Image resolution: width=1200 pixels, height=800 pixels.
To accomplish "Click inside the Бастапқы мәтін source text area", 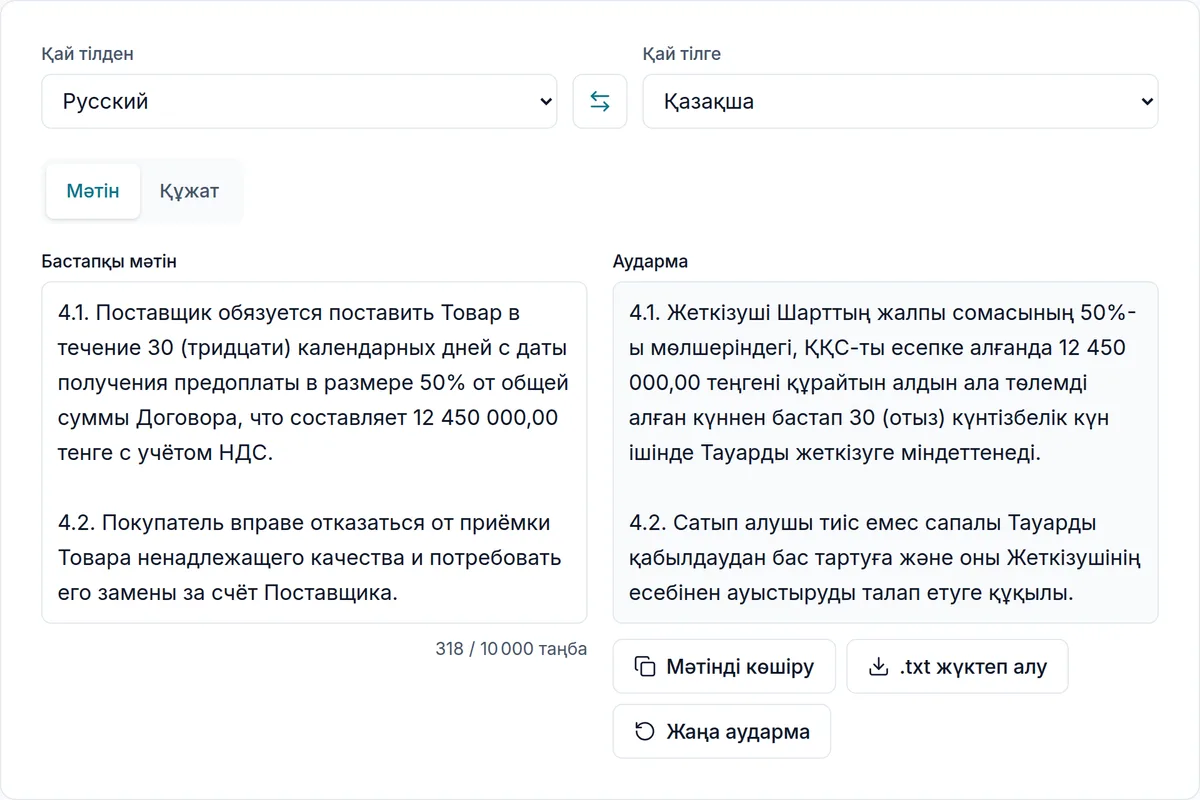I will [314, 453].
